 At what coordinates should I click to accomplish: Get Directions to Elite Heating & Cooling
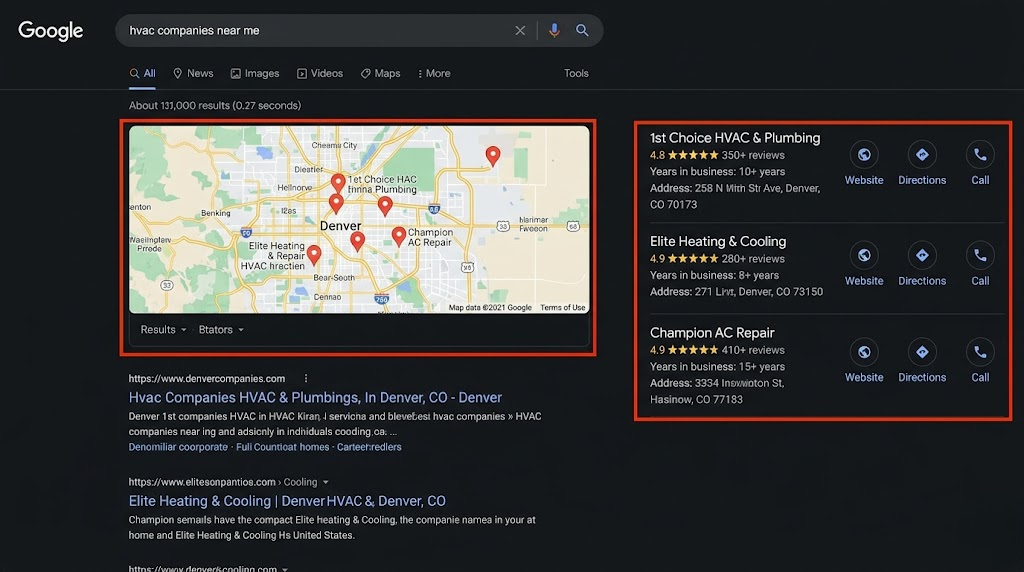pos(921,265)
